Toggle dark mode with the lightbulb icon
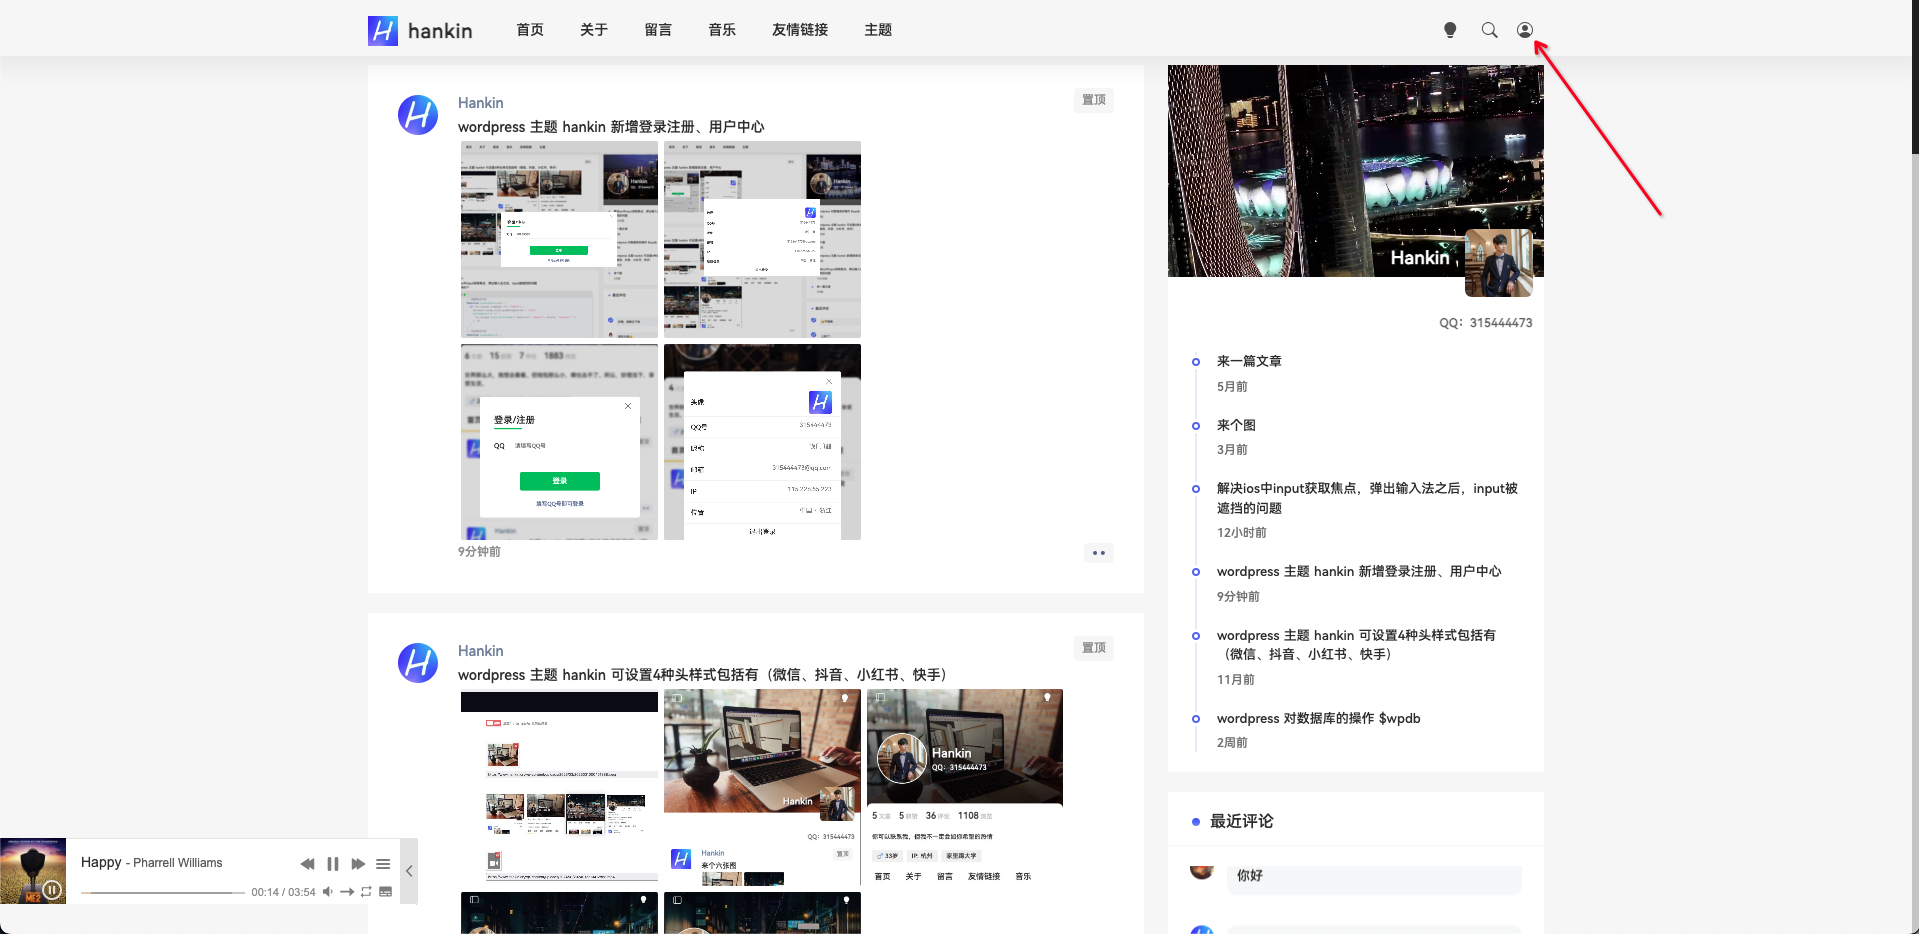Viewport: 1919px width, 934px height. (1450, 30)
